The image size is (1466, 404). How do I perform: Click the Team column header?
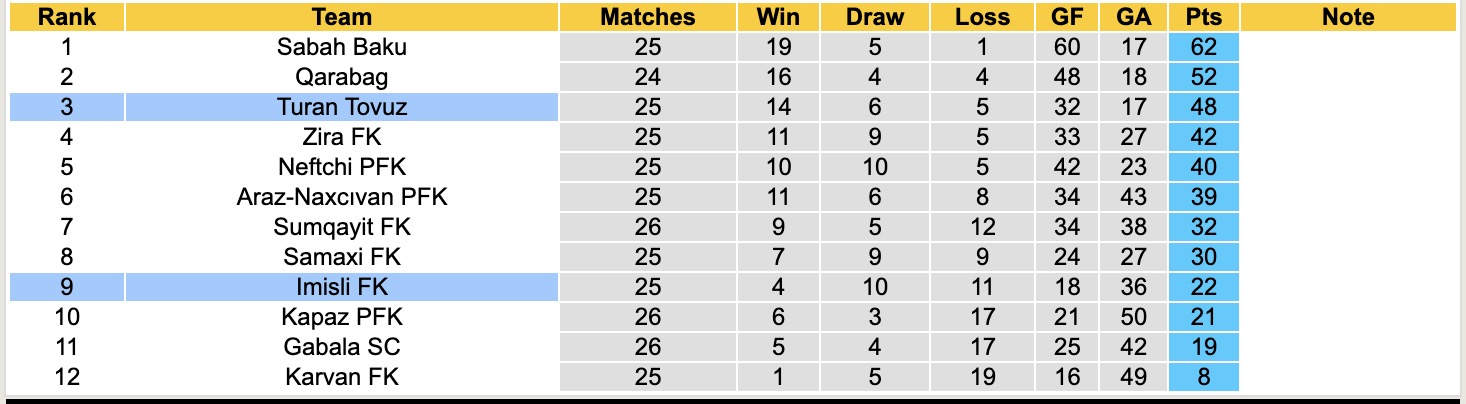(342, 17)
